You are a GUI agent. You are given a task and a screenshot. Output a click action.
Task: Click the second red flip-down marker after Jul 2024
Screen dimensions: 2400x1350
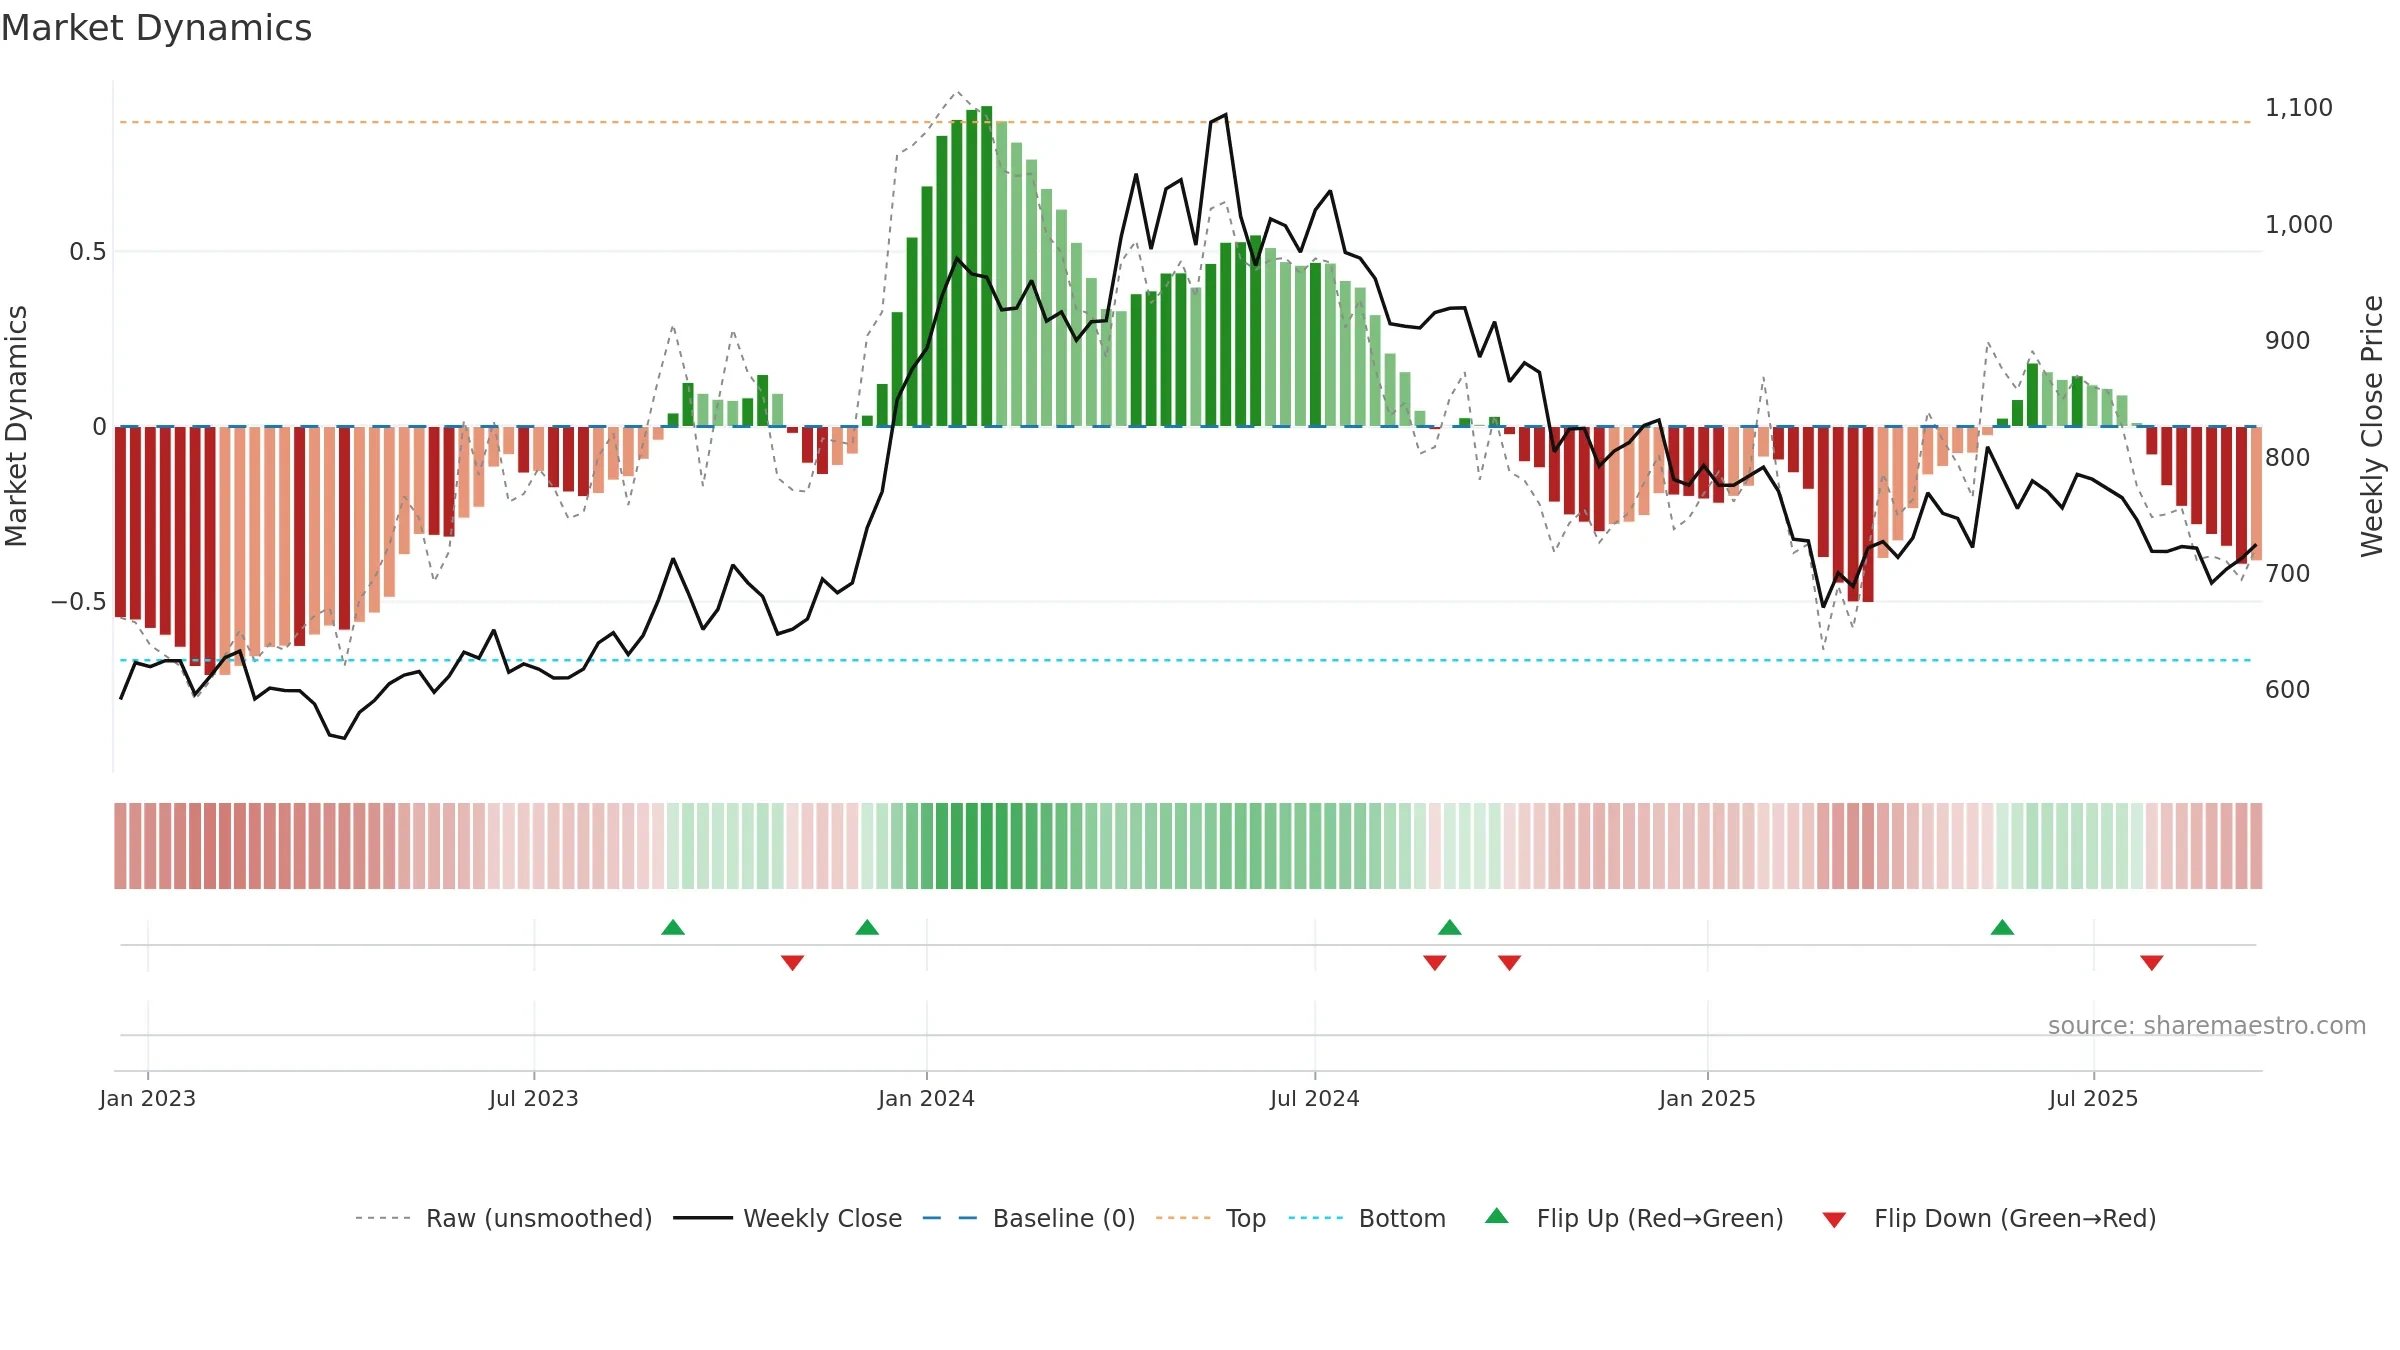coord(1510,963)
